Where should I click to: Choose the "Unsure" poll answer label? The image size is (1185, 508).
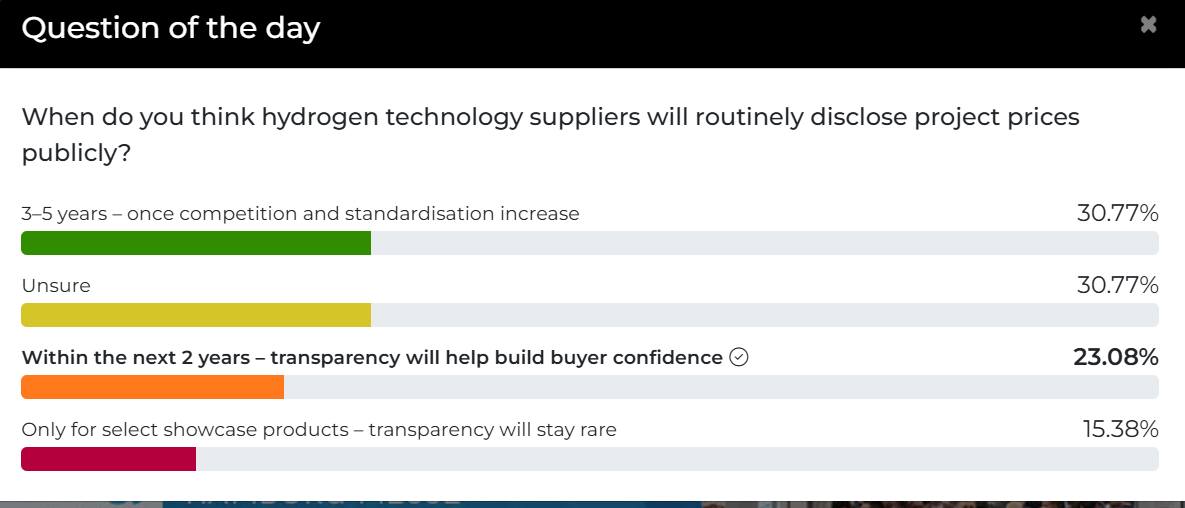(x=56, y=285)
